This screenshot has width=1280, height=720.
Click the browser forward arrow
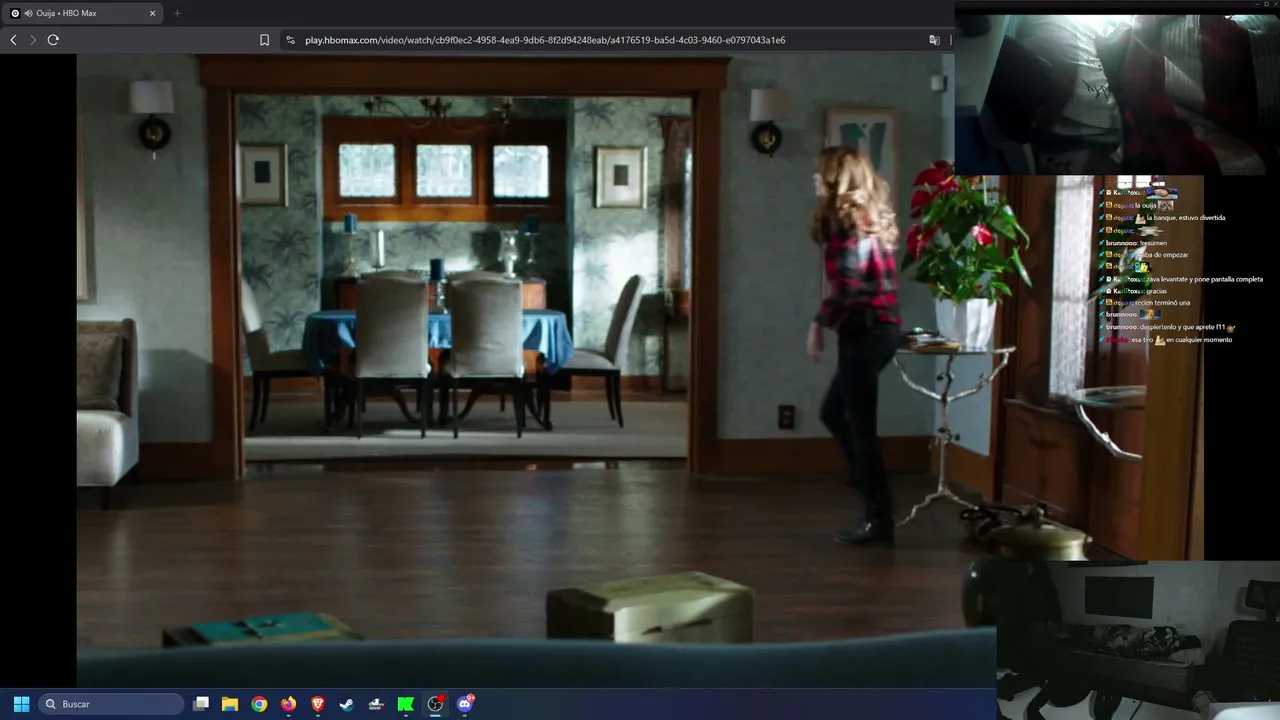click(x=33, y=40)
